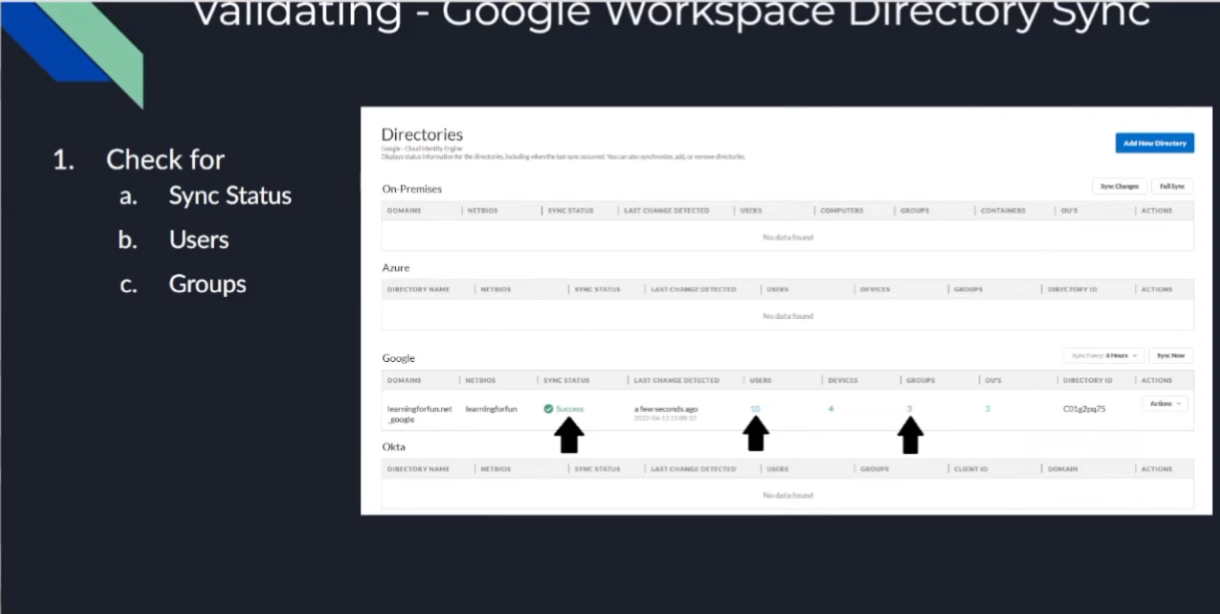
Task: Click the 'Check for' slide text
Action: pos(165,159)
